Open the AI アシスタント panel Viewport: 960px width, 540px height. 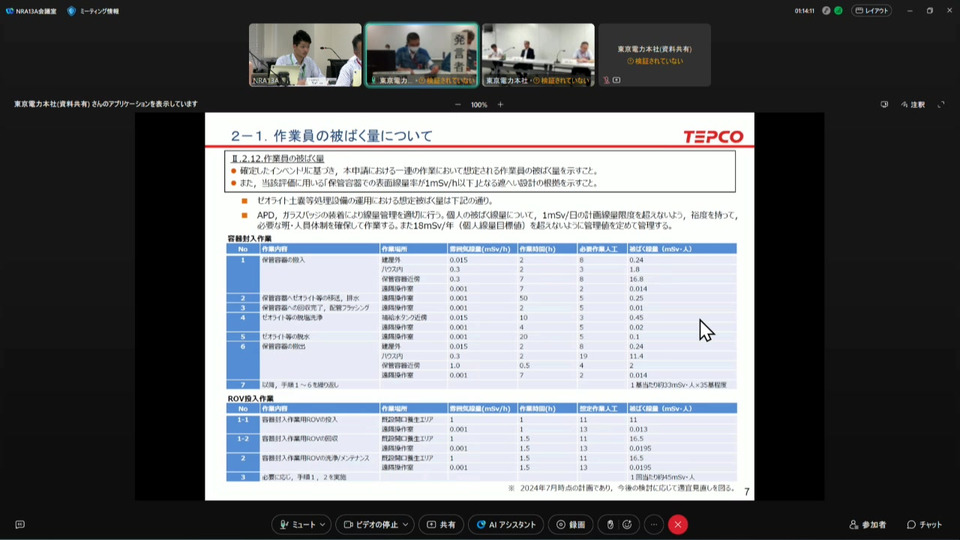[506, 525]
